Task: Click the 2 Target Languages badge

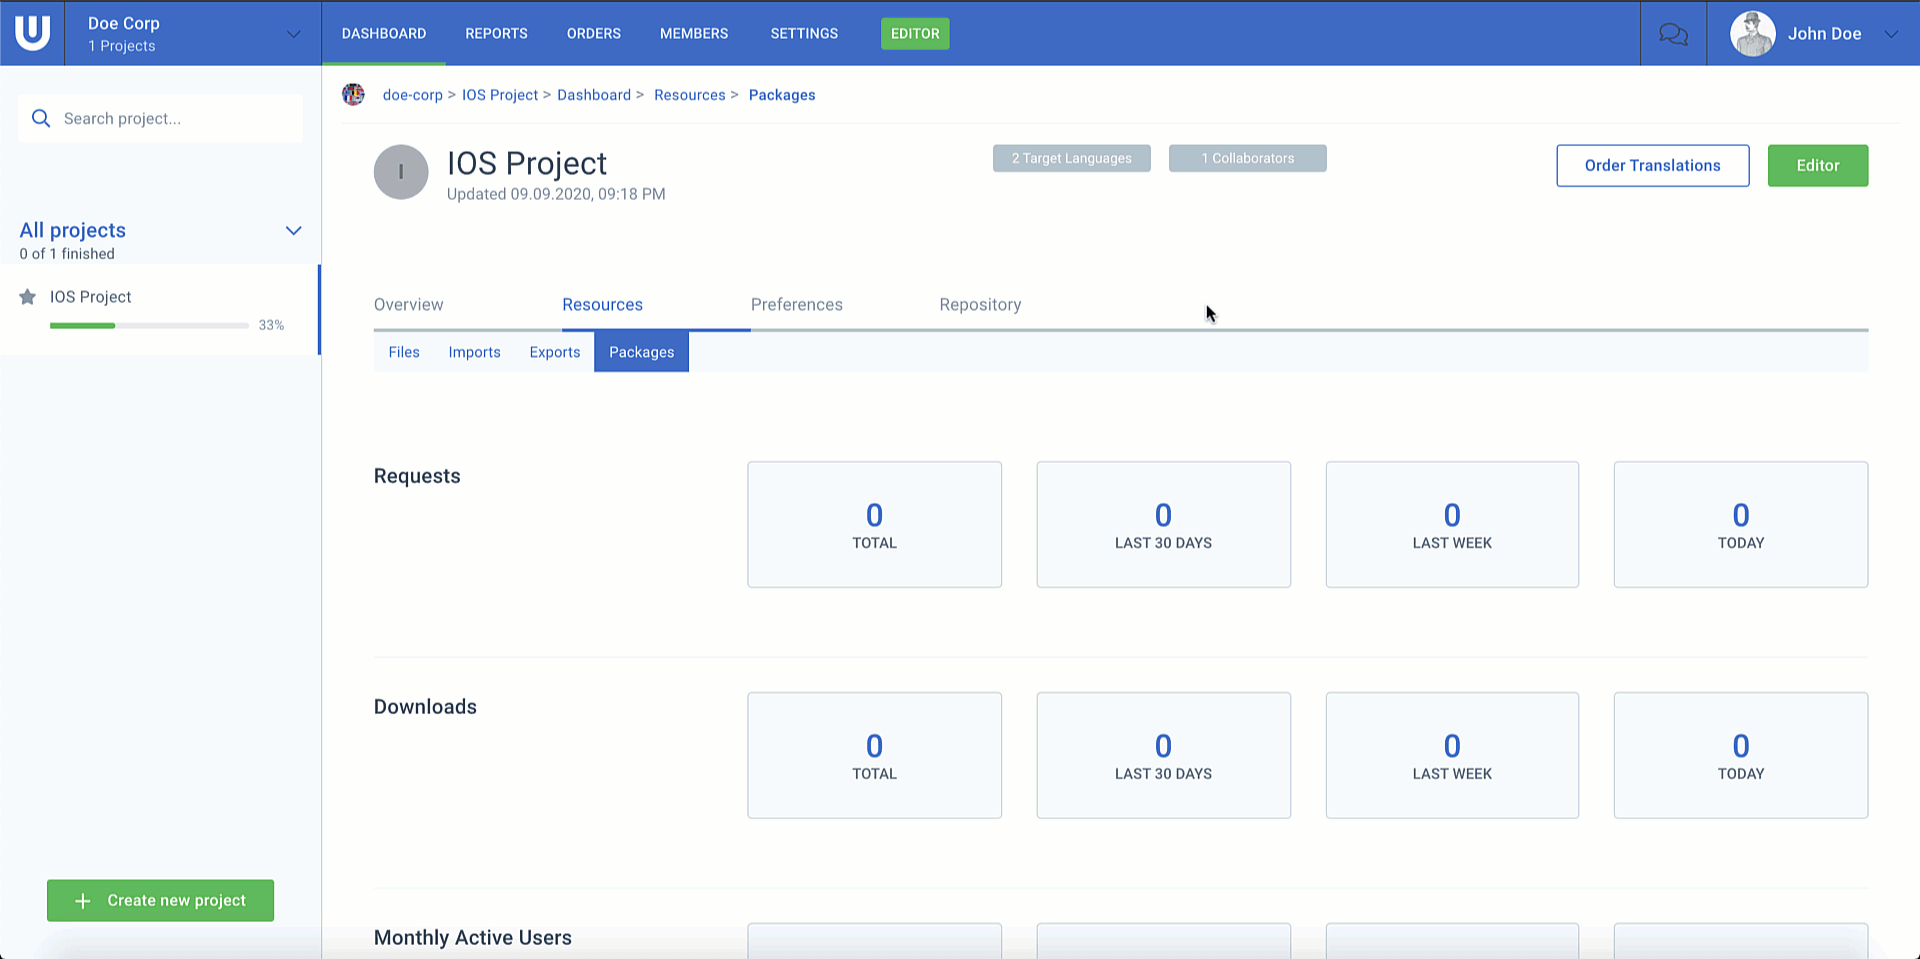Action: (x=1072, y=158)
